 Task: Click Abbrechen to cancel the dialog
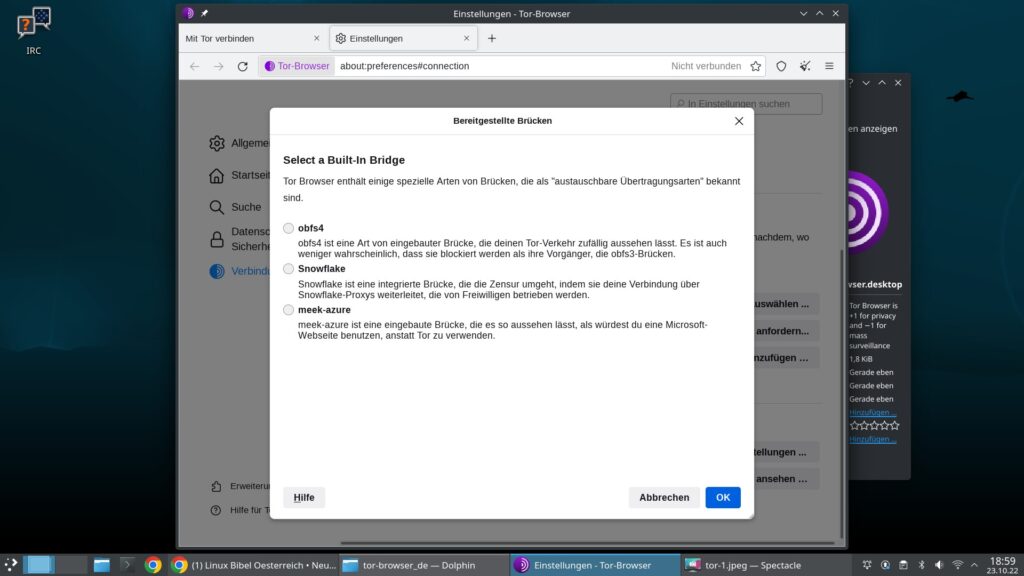click(x=664, y=497)
